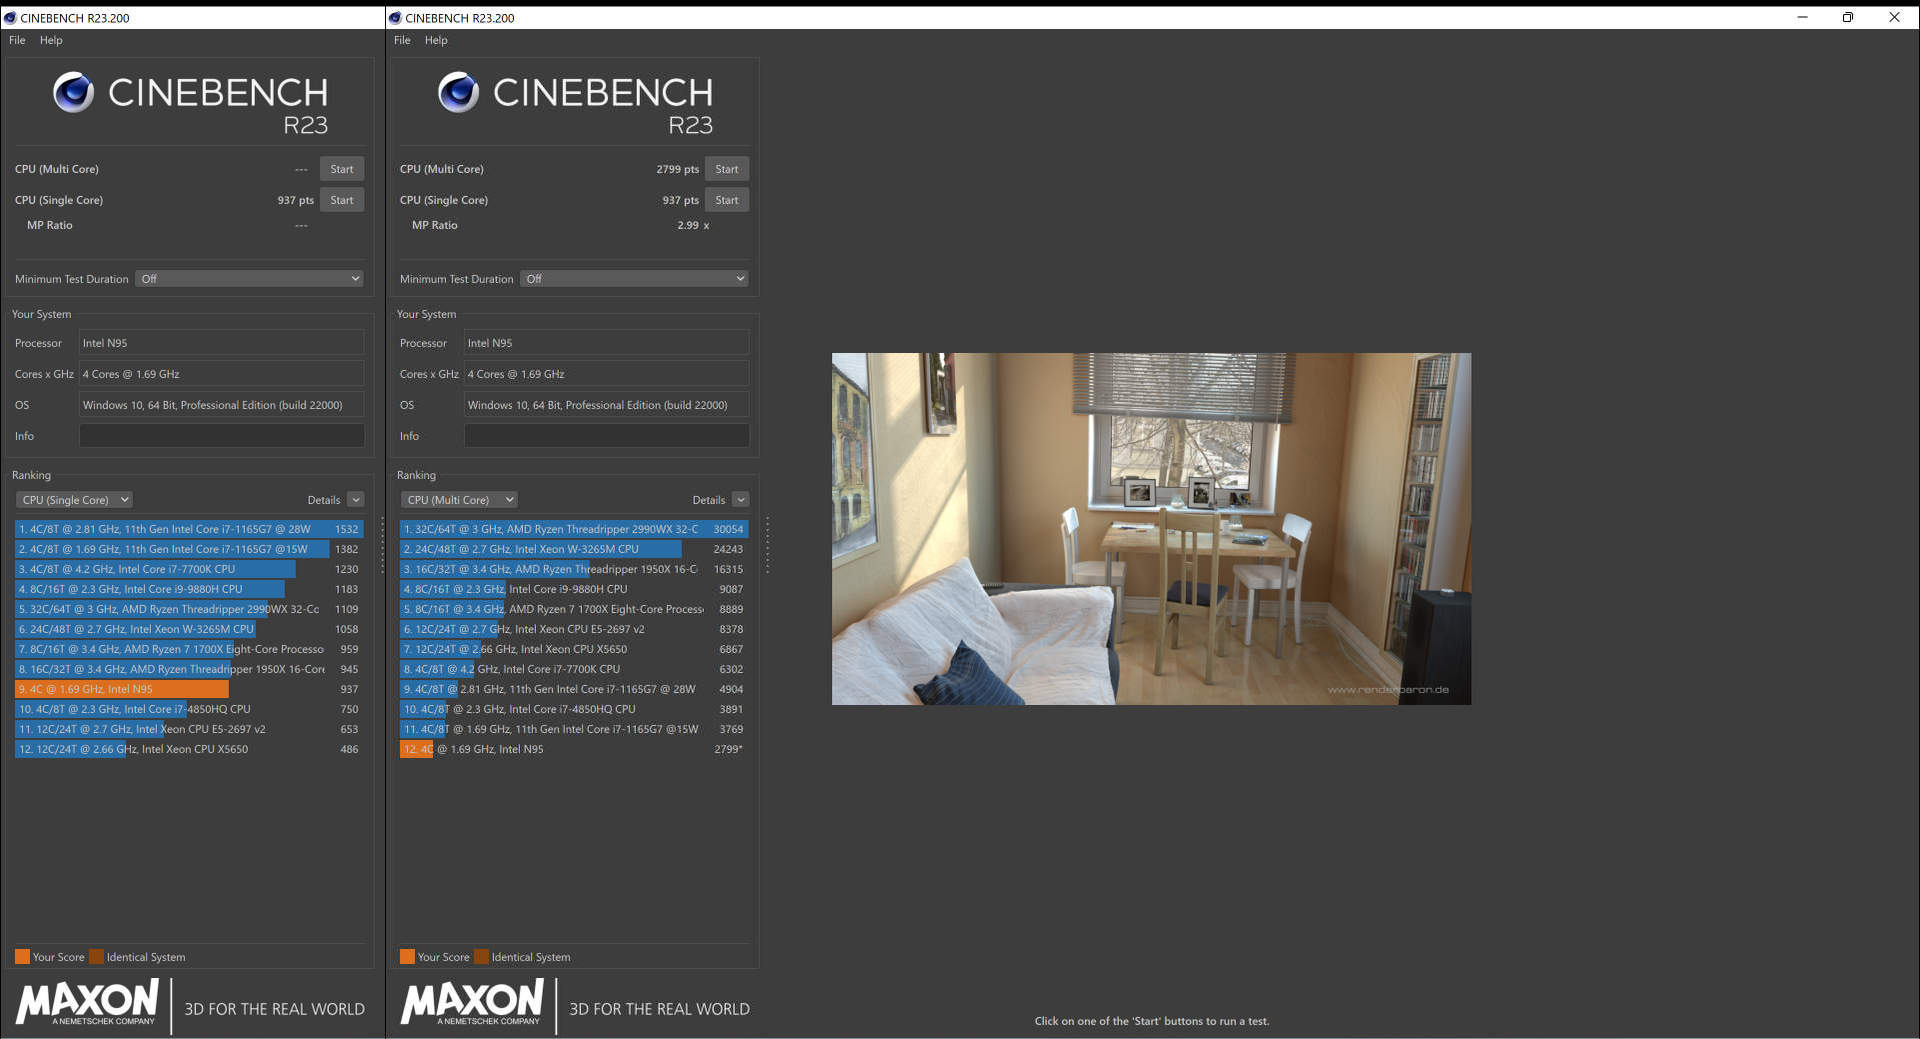Click the Maxon logo in left window
1920x1039 pixels.
pyautogui.click(x=87, y=1002)
